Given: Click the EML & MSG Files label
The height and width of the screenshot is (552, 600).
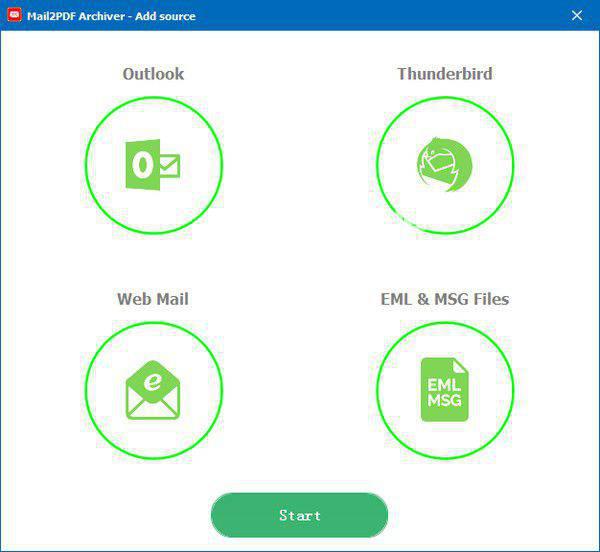Looking at the screenshot, I should coord(445,299).
